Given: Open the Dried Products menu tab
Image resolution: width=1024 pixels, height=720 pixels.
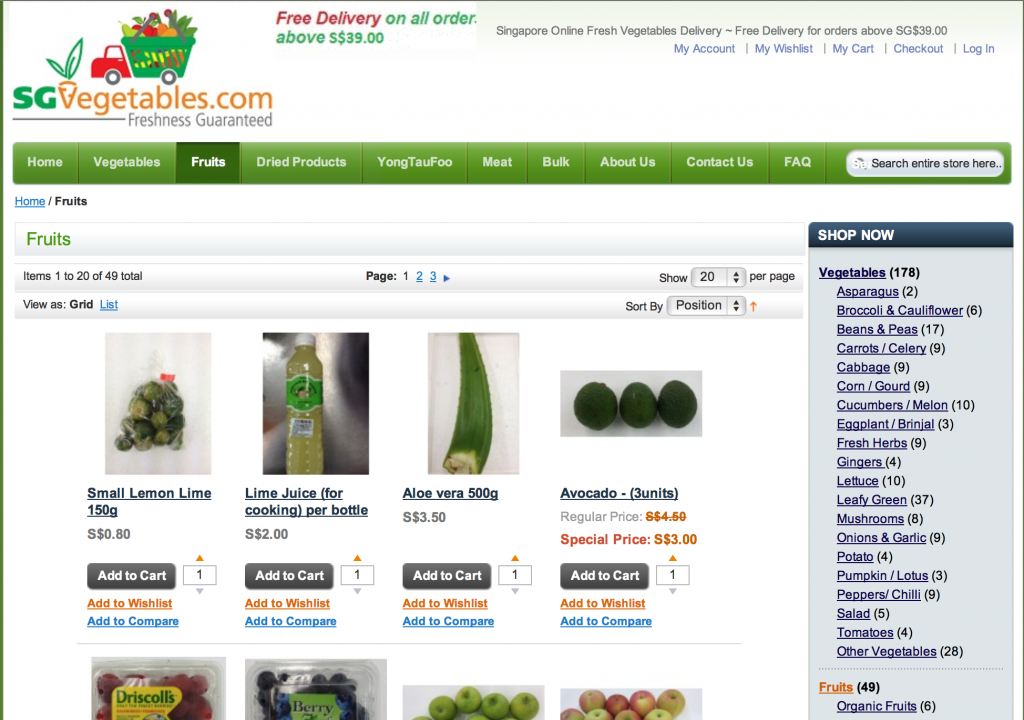Looking at the screenshot, I should (301, 162).
